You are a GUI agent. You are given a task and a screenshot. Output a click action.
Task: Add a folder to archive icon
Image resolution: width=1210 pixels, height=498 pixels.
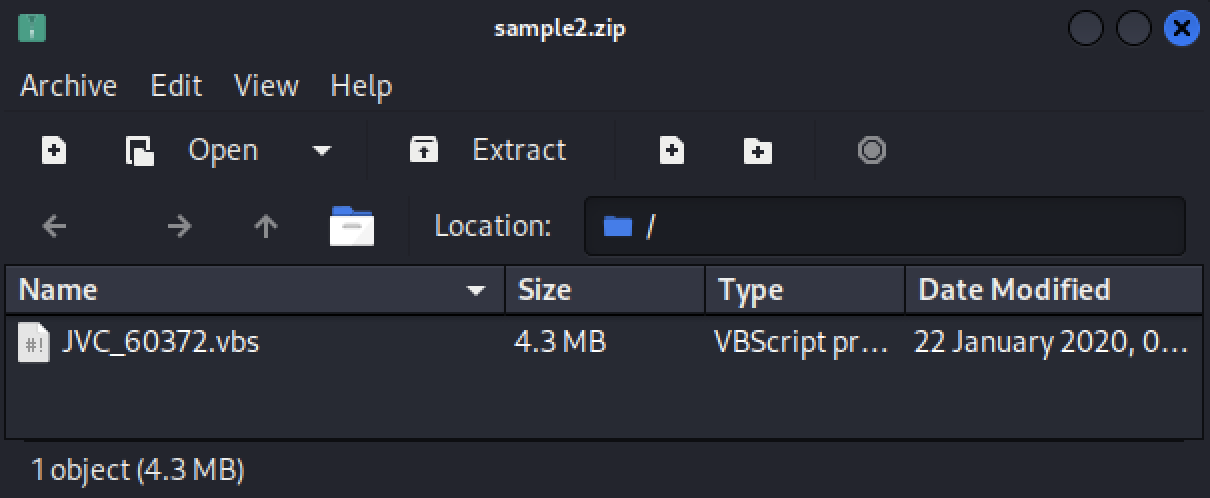[758, 151]
